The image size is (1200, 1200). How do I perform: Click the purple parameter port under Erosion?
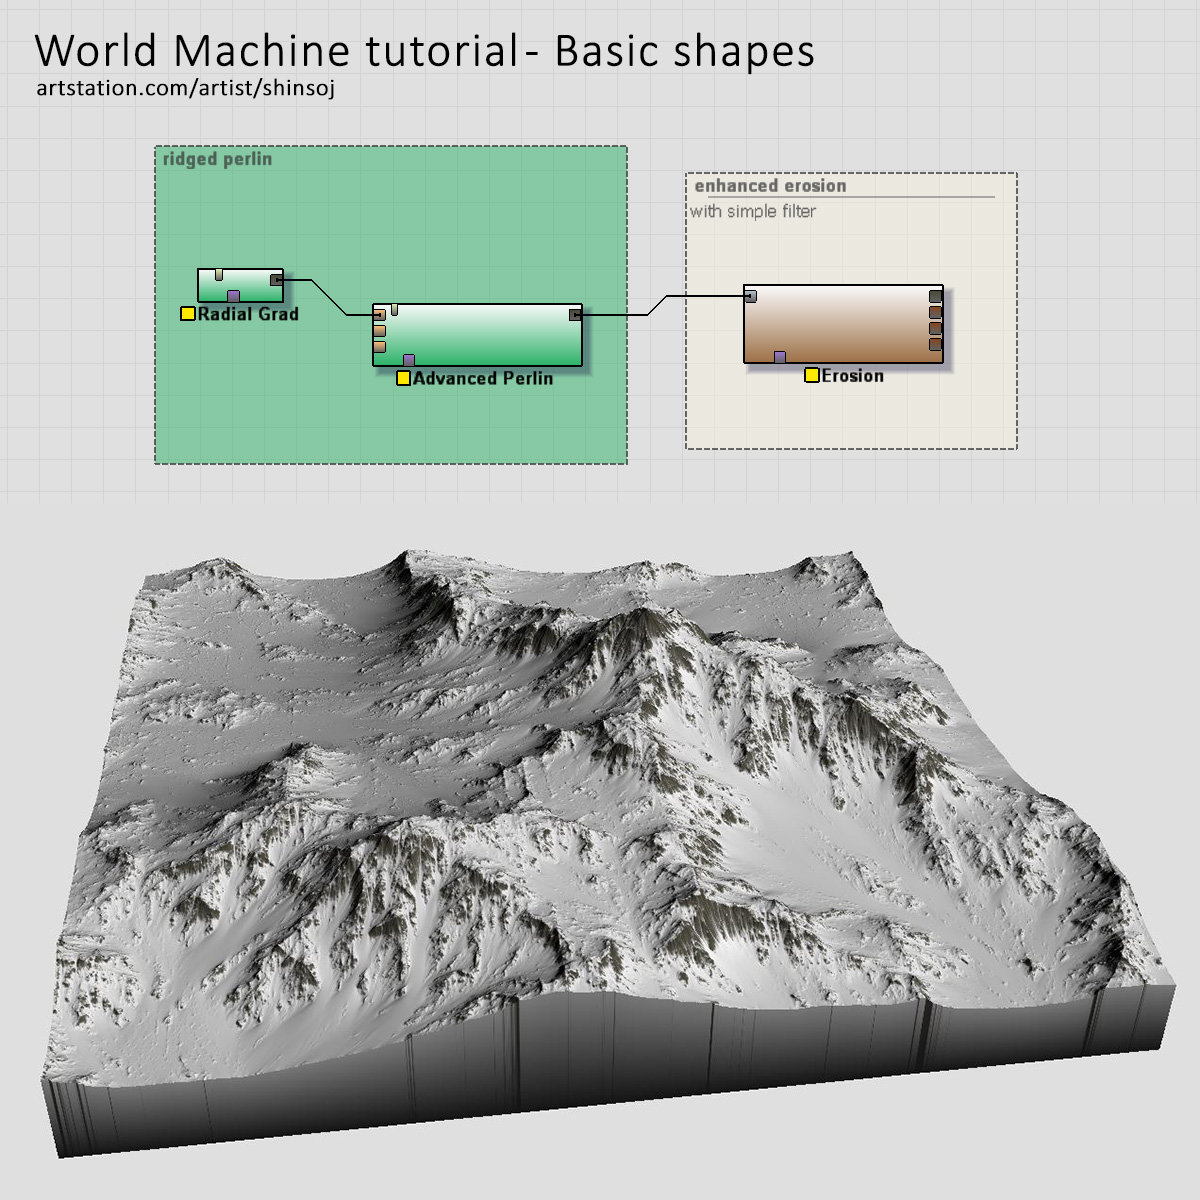point(779,356)
